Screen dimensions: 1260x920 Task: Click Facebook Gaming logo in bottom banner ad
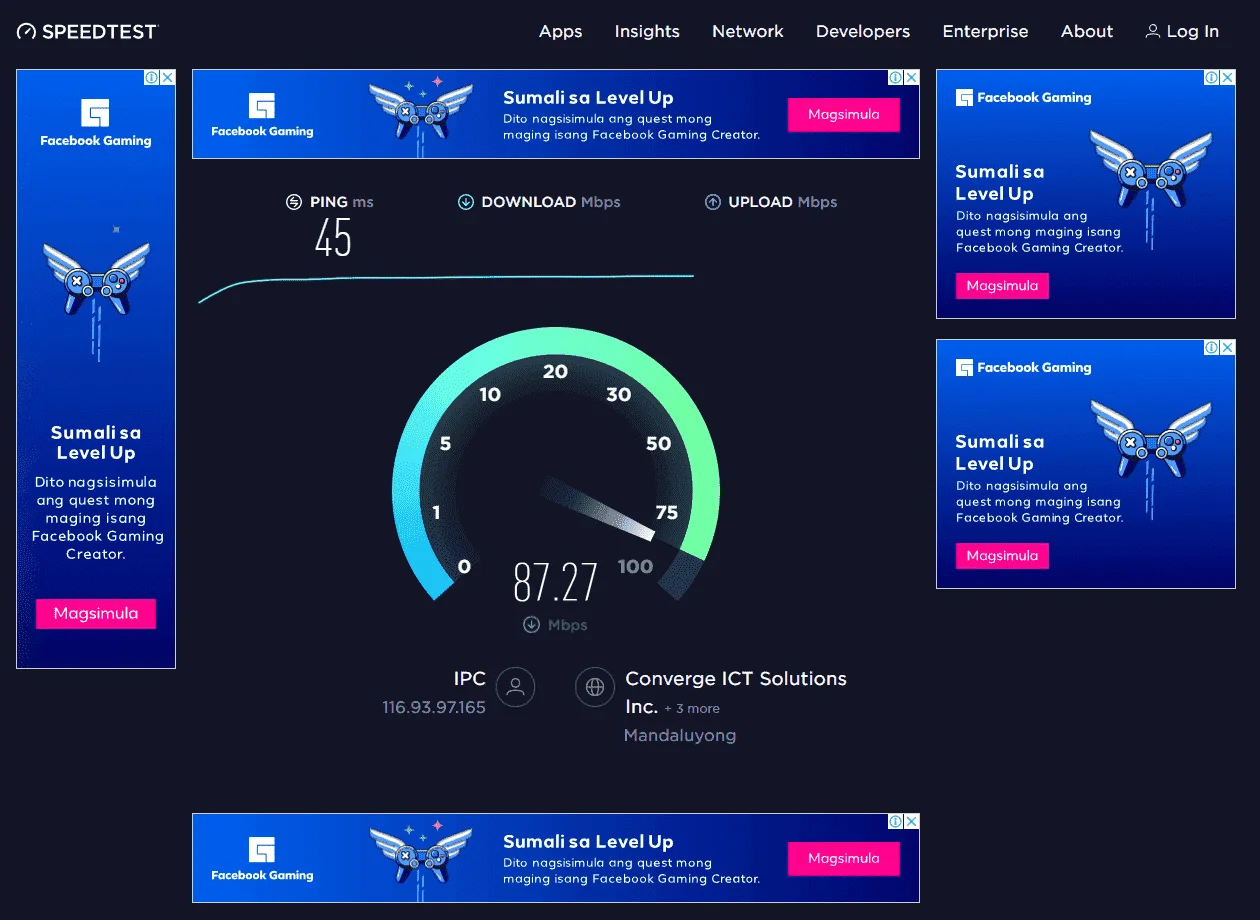coord(262,859)
